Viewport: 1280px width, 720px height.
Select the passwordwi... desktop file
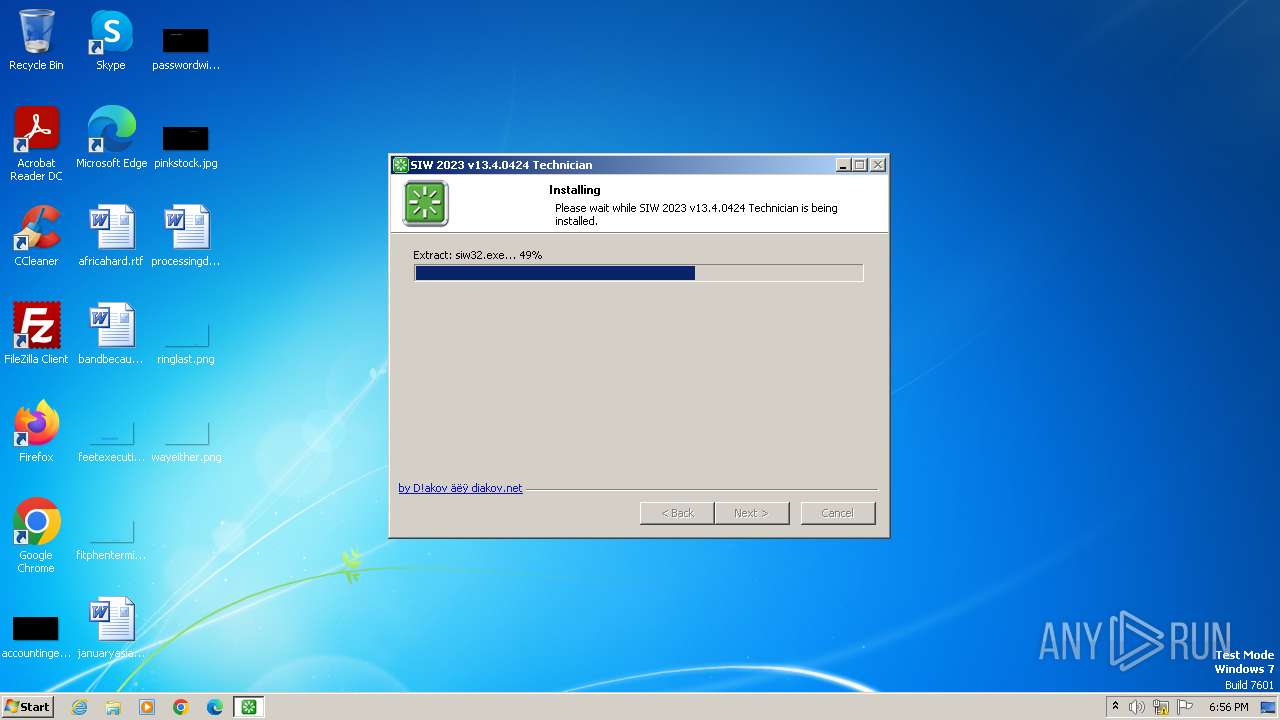[x=186, y=48]
